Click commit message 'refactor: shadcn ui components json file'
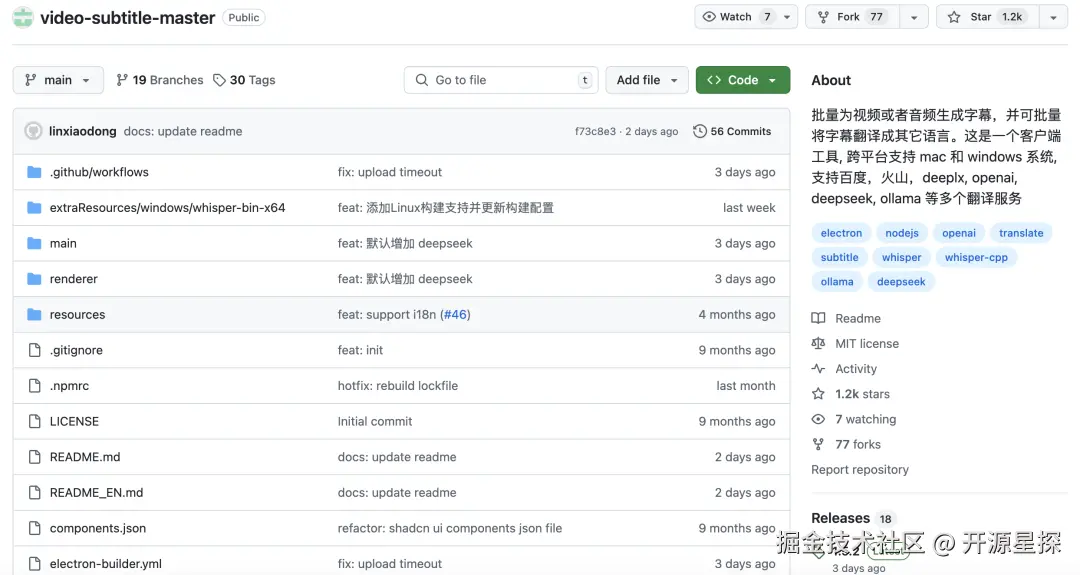This screenshot has height=575, width=1080. coord(450,528)
